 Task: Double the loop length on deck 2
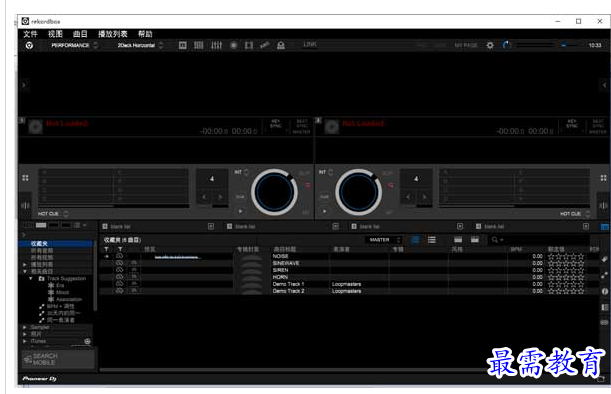424,197
